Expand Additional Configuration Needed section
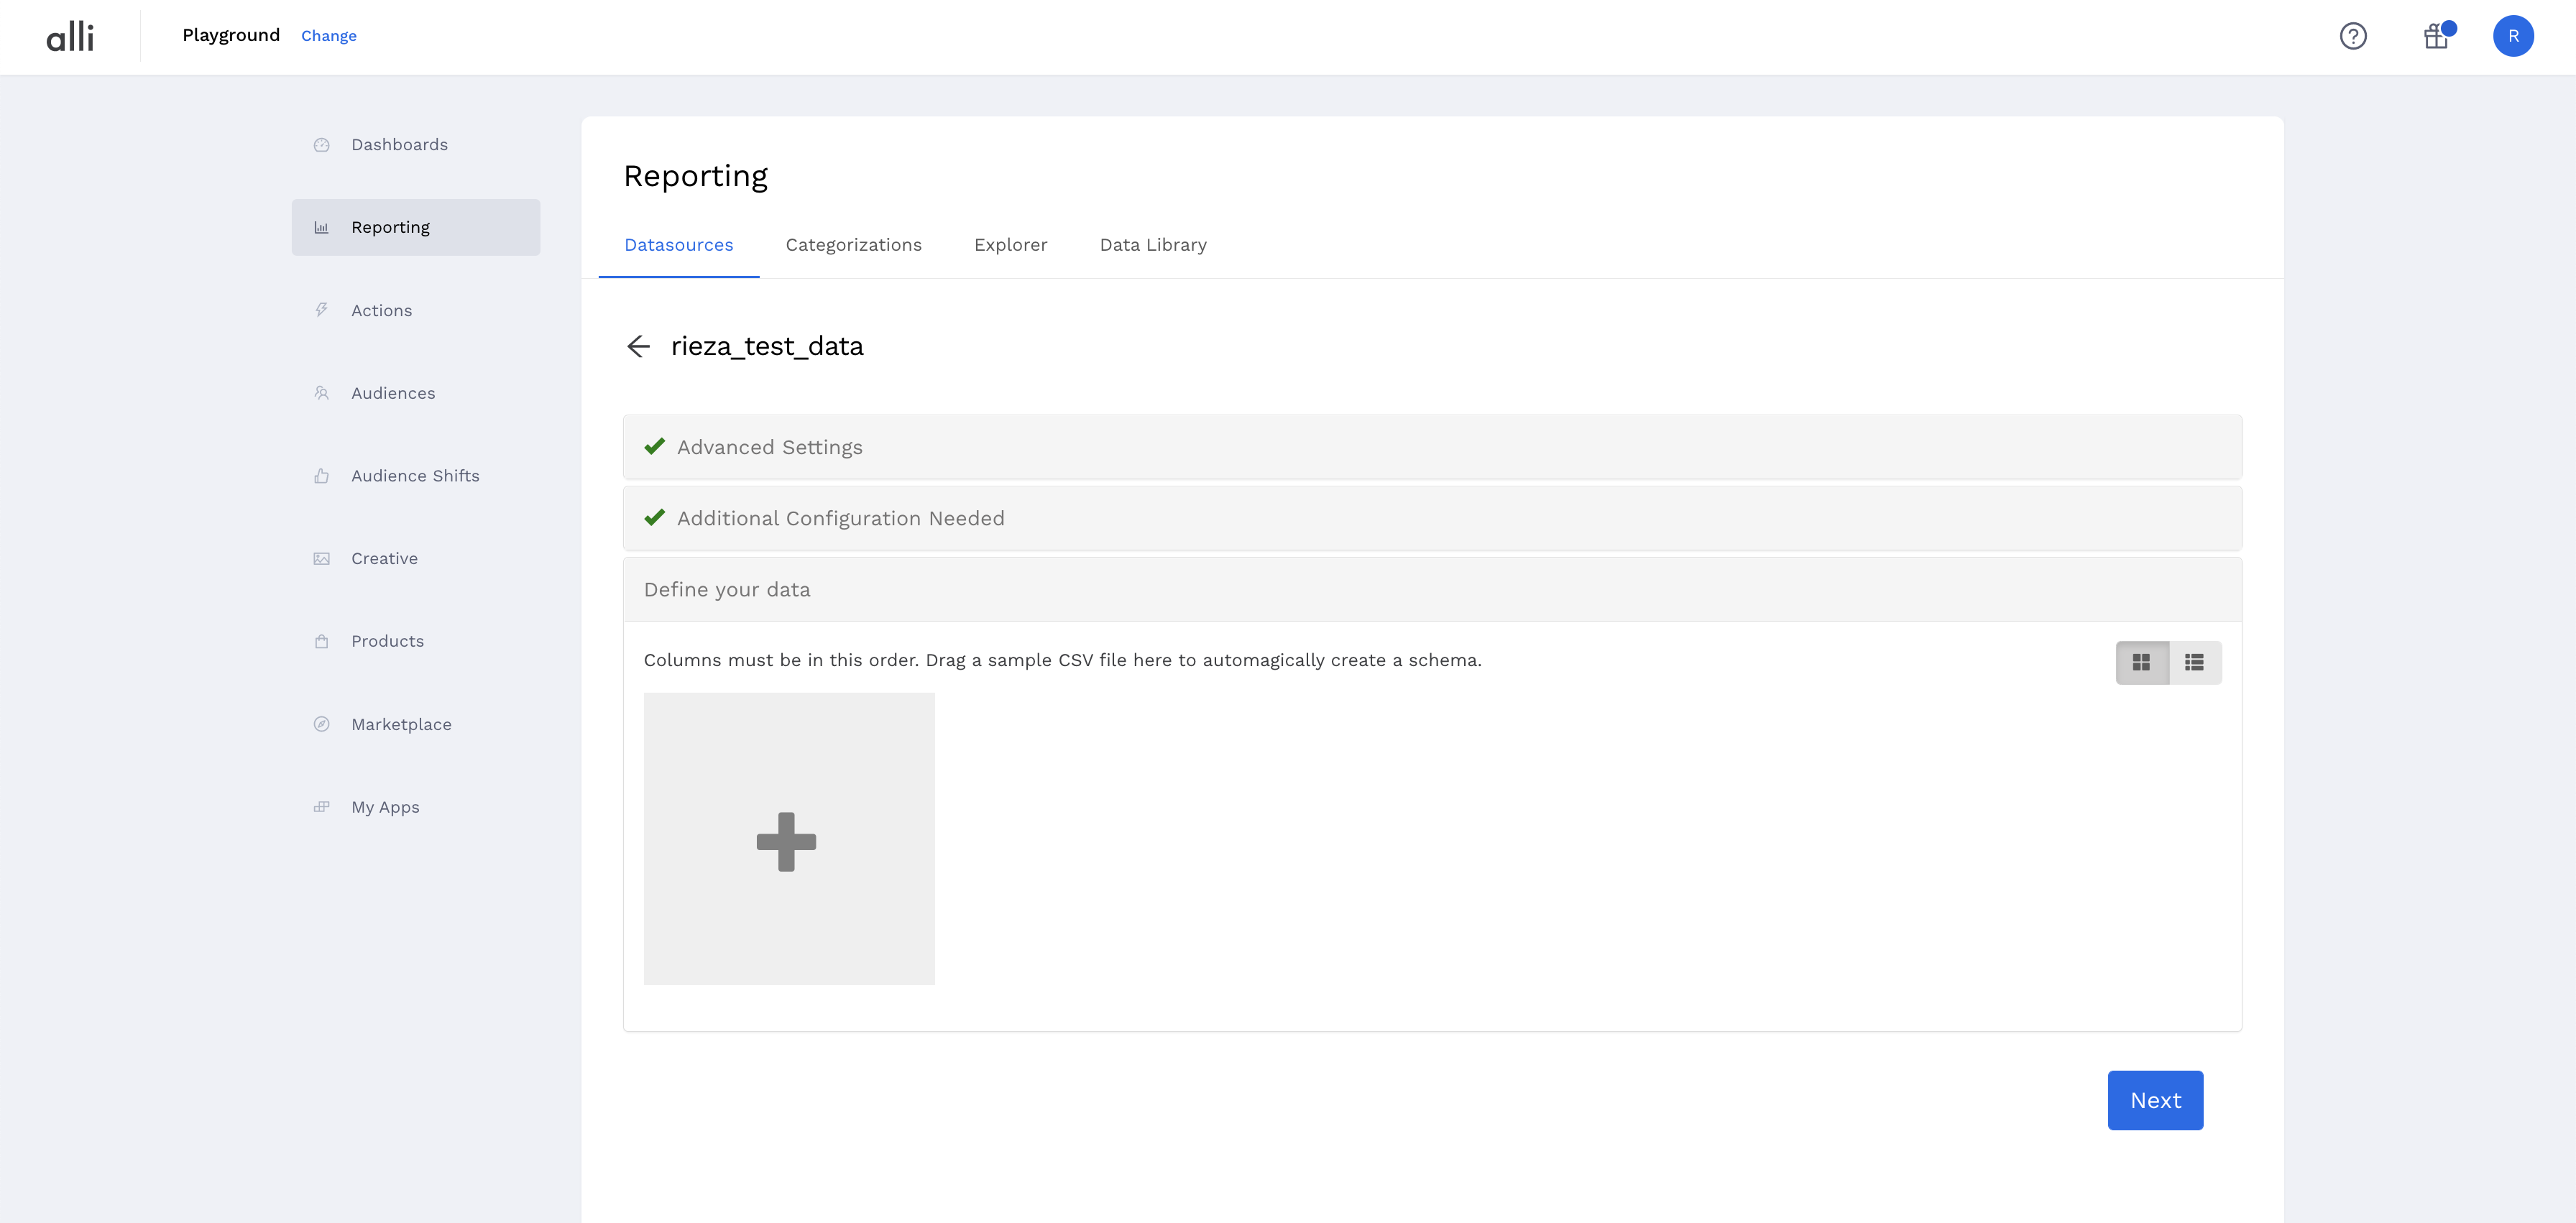The image size is (2576, 1223). [1431, 518]
